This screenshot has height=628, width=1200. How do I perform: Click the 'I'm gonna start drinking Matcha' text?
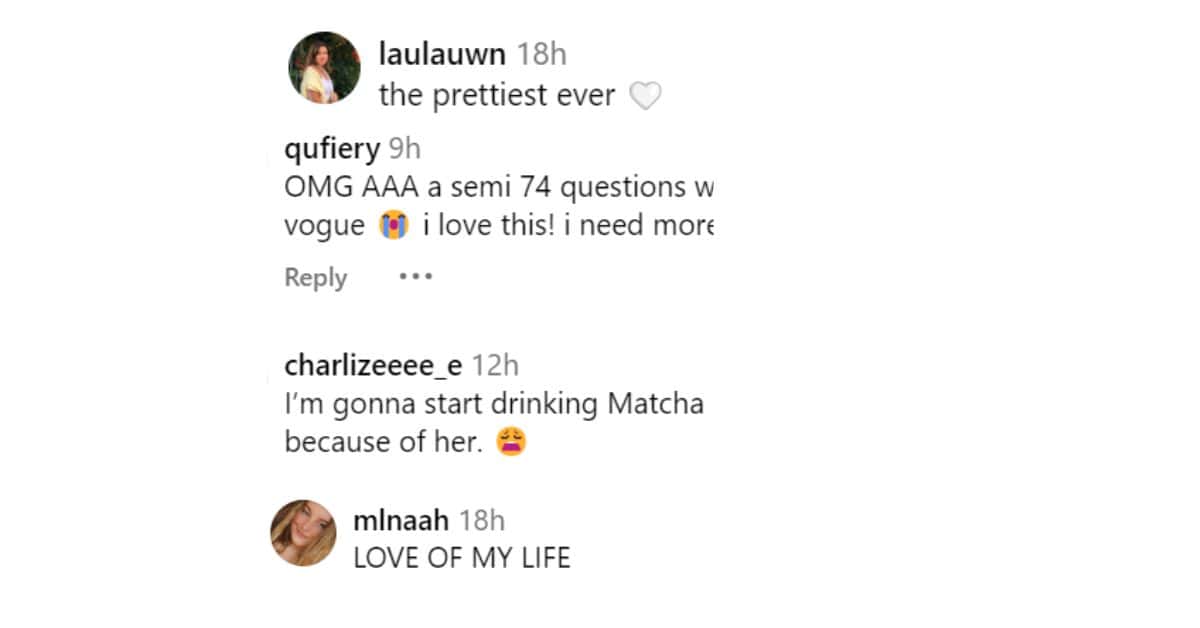(x=494, y=404)
